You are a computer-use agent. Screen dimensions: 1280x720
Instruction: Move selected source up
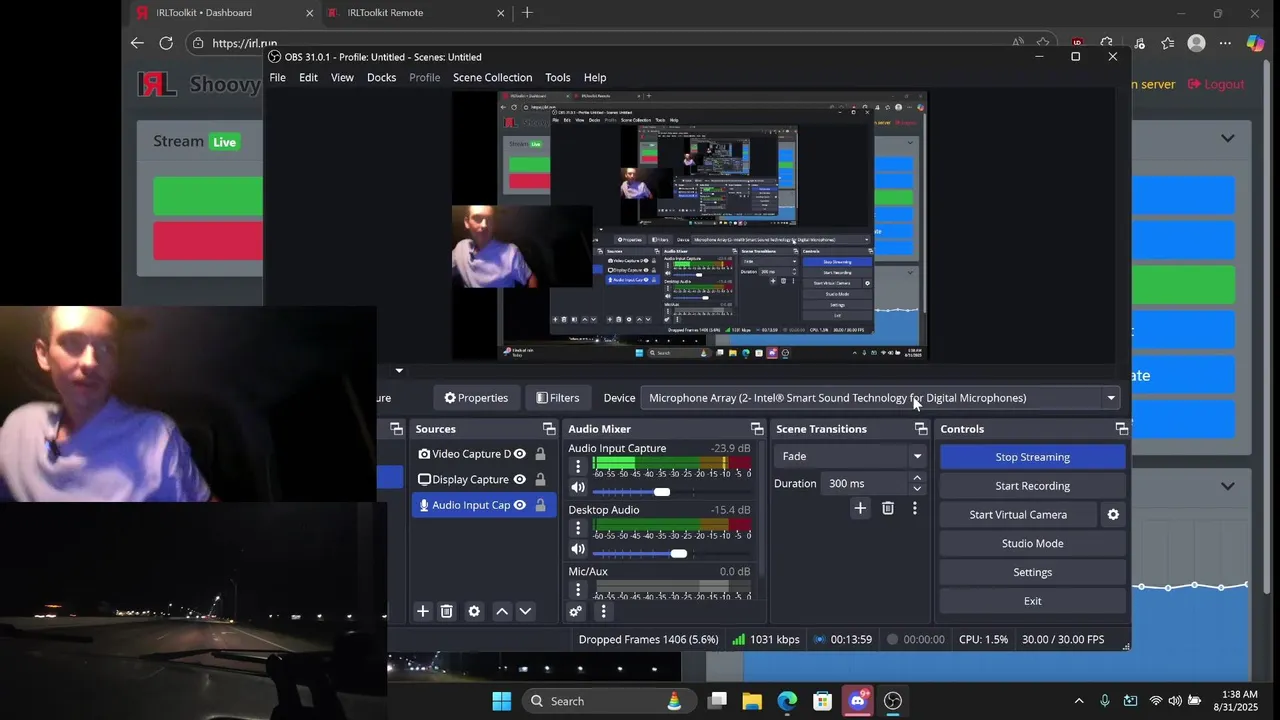(502, 611)
